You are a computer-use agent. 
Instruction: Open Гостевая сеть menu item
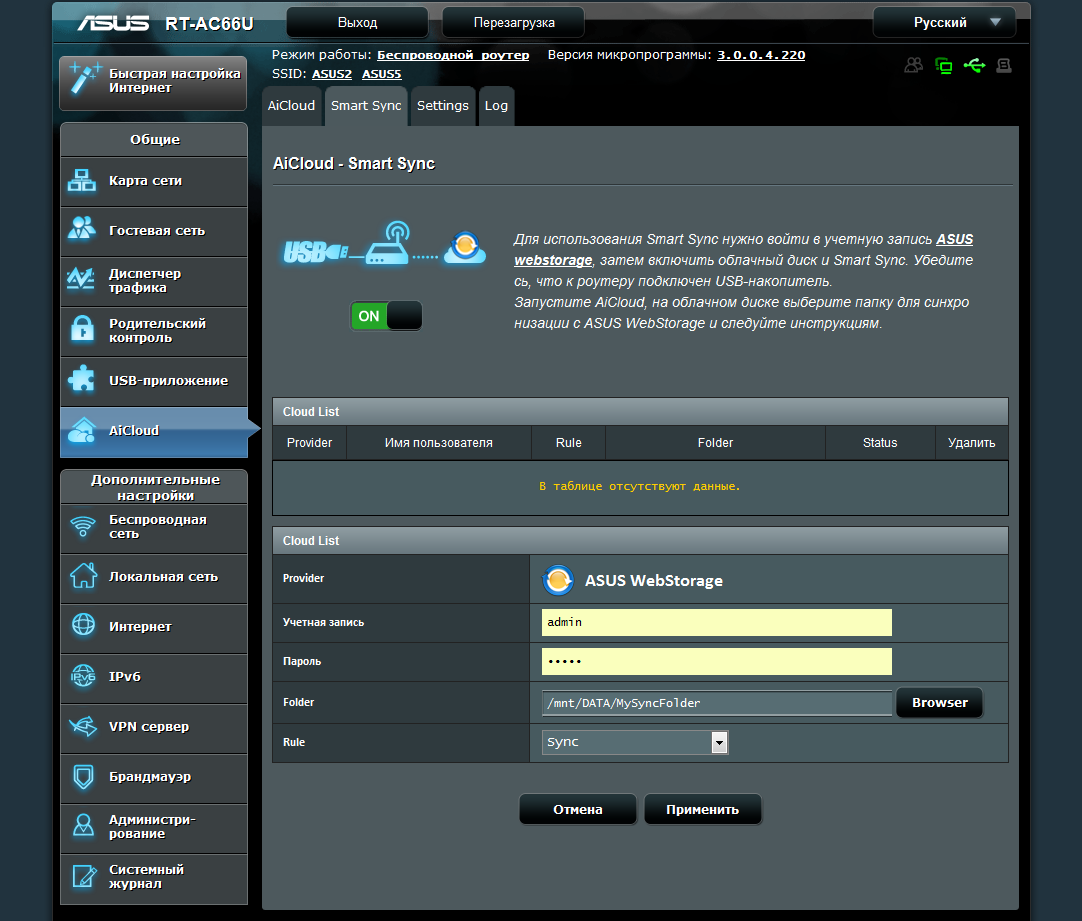(x=154, y=231)
